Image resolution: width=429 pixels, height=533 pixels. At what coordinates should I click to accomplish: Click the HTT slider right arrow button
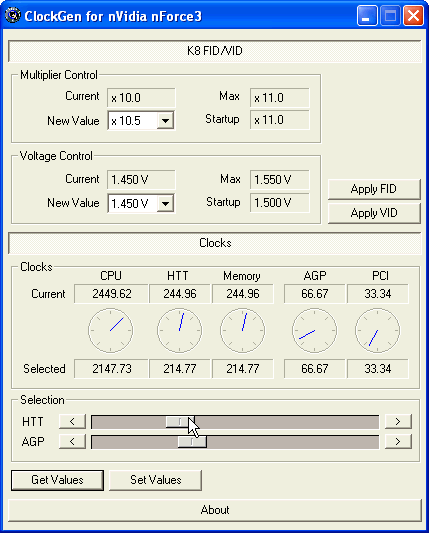pos(398,422)
